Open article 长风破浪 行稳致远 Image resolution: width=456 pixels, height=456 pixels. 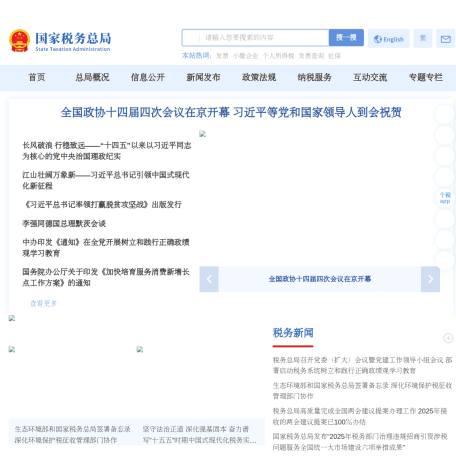[x=107, y=151]
